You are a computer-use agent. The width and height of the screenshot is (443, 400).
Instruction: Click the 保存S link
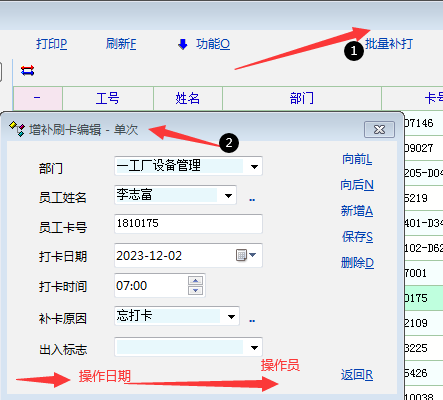pos(357,237)
